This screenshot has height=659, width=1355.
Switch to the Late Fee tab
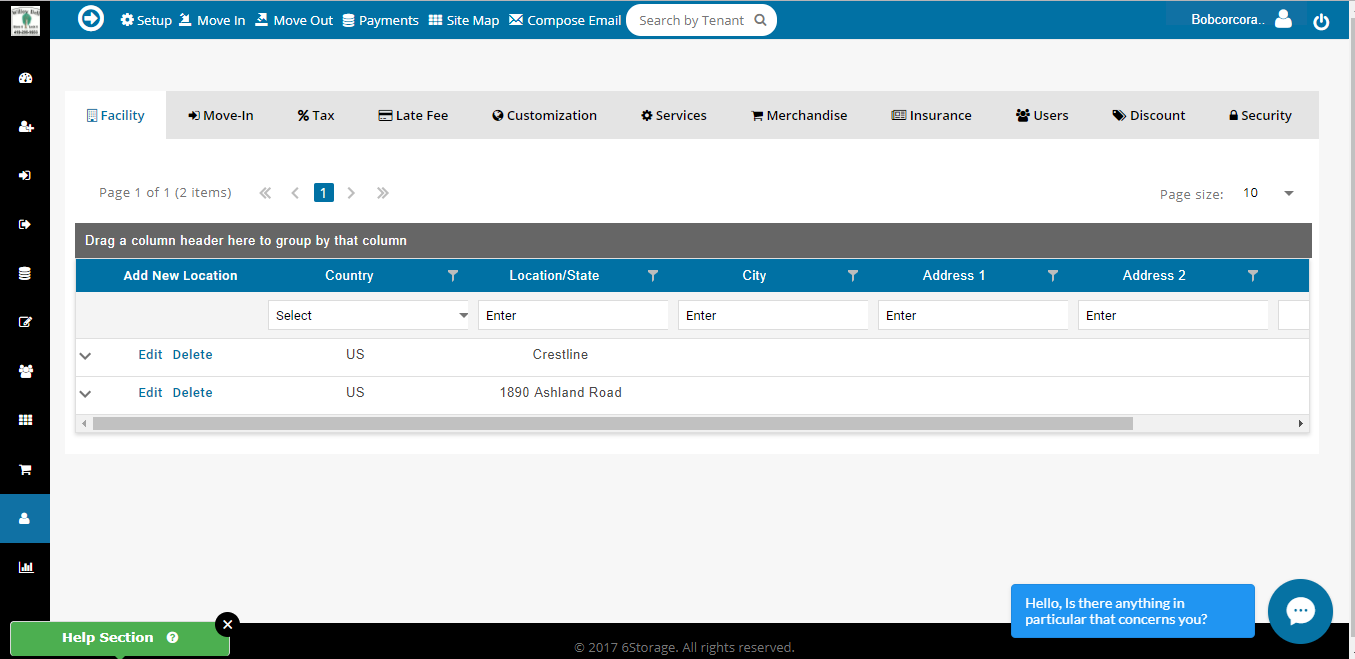coord(413,115)
